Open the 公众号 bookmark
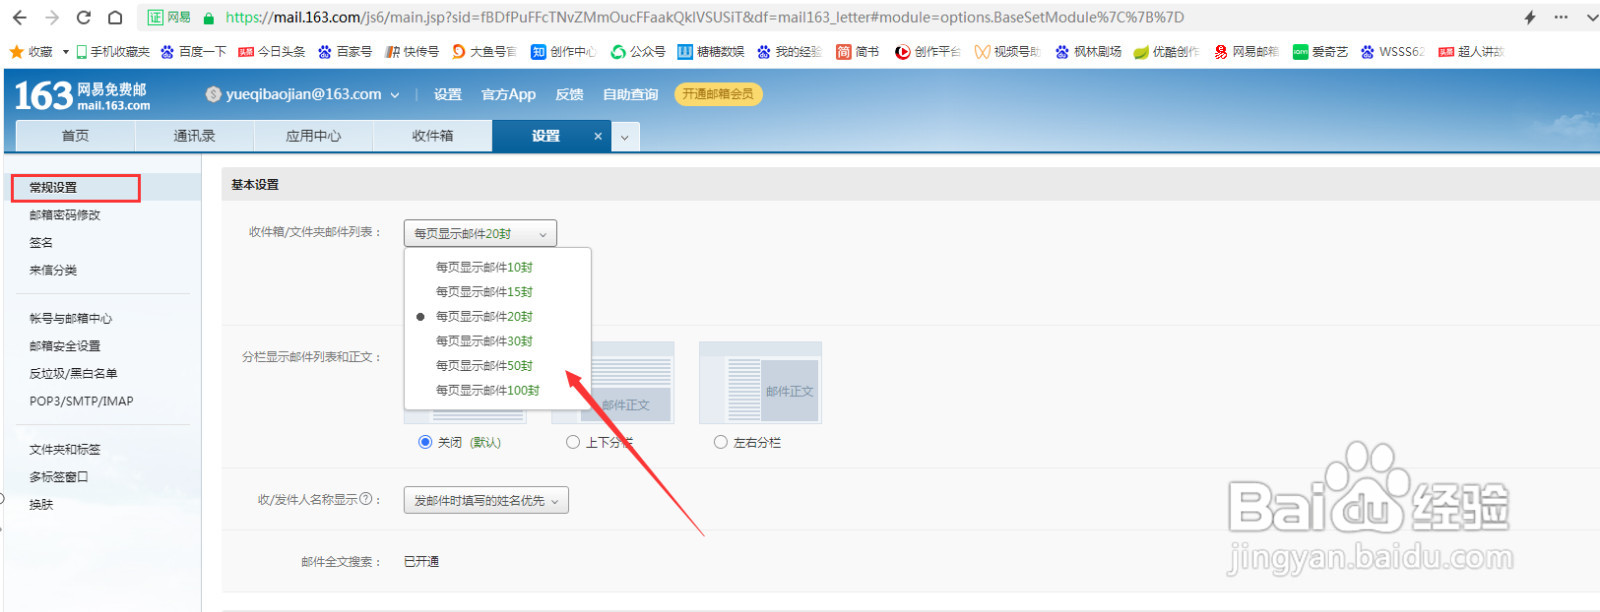This screenshot has height=612, width=1600. point(638,51)
